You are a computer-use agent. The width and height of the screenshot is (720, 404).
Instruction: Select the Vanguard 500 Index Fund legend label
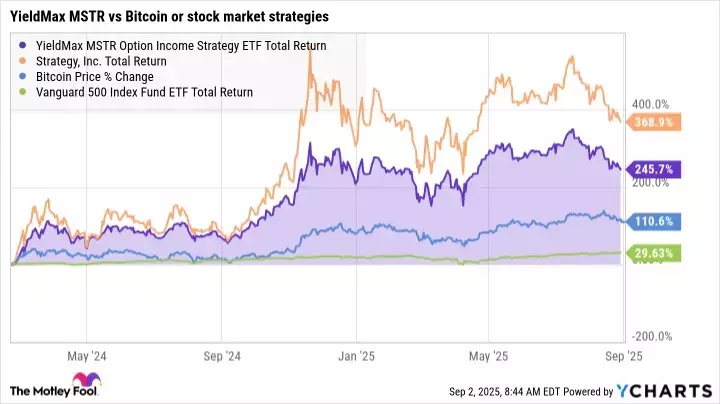tap(143, 92)
